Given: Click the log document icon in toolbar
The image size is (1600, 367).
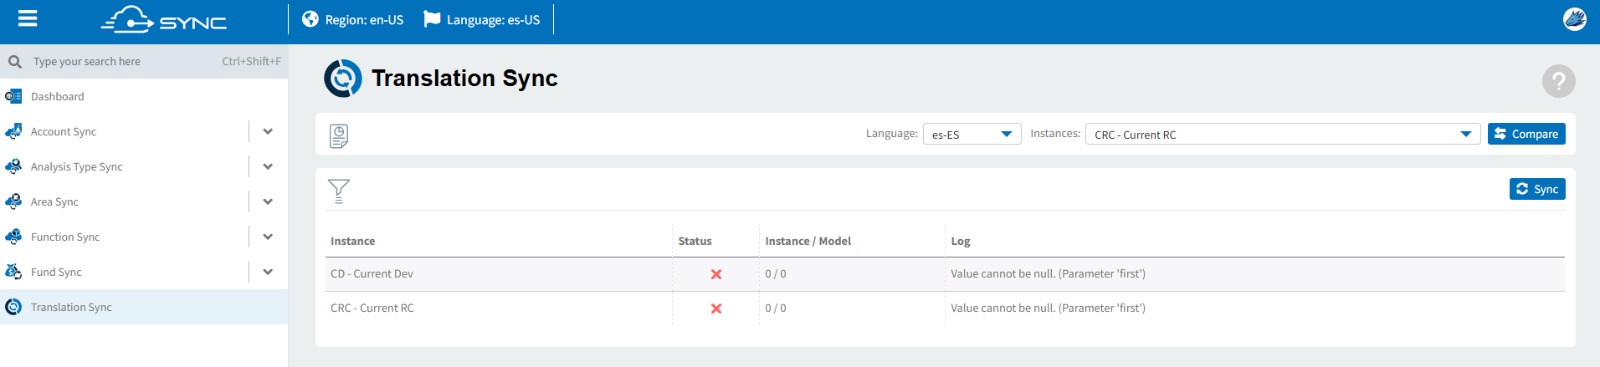Looking at the screenshot, I should click(339, 136).
